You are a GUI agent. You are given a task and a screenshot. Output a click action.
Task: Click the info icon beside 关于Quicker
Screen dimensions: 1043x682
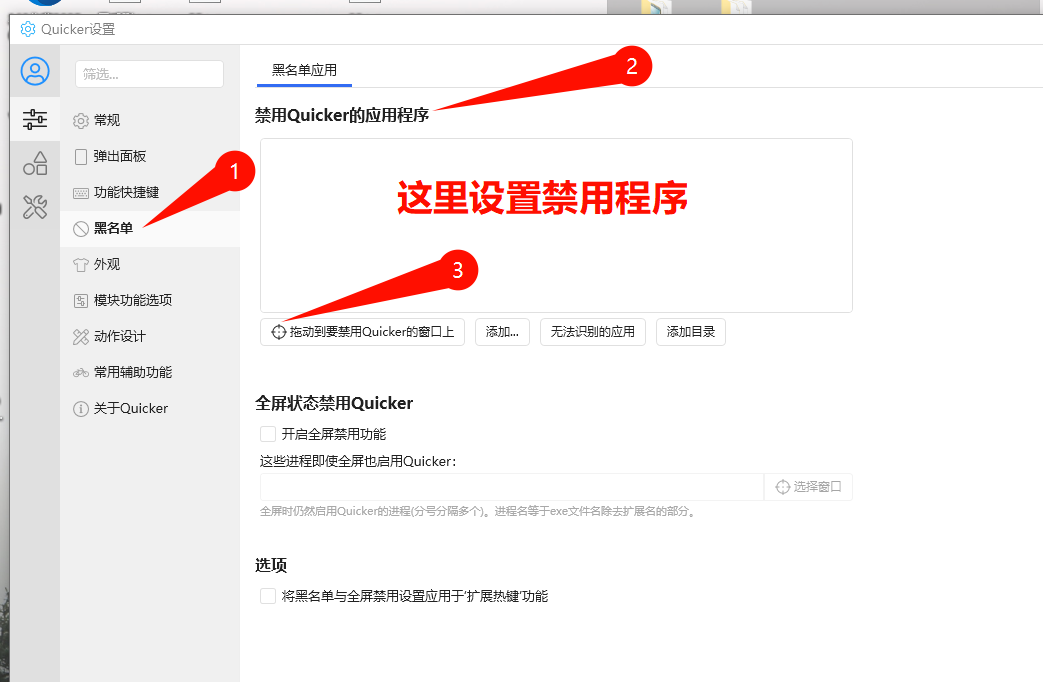pyautogui.click(x=80, y=409)
